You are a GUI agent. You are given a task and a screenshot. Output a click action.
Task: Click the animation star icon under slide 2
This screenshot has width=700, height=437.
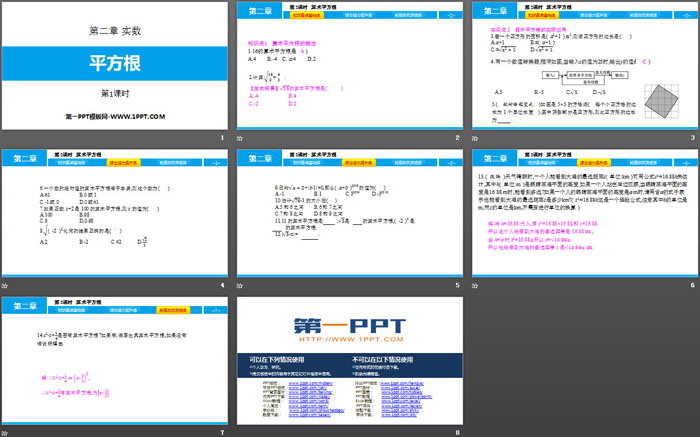coord(240,138)
